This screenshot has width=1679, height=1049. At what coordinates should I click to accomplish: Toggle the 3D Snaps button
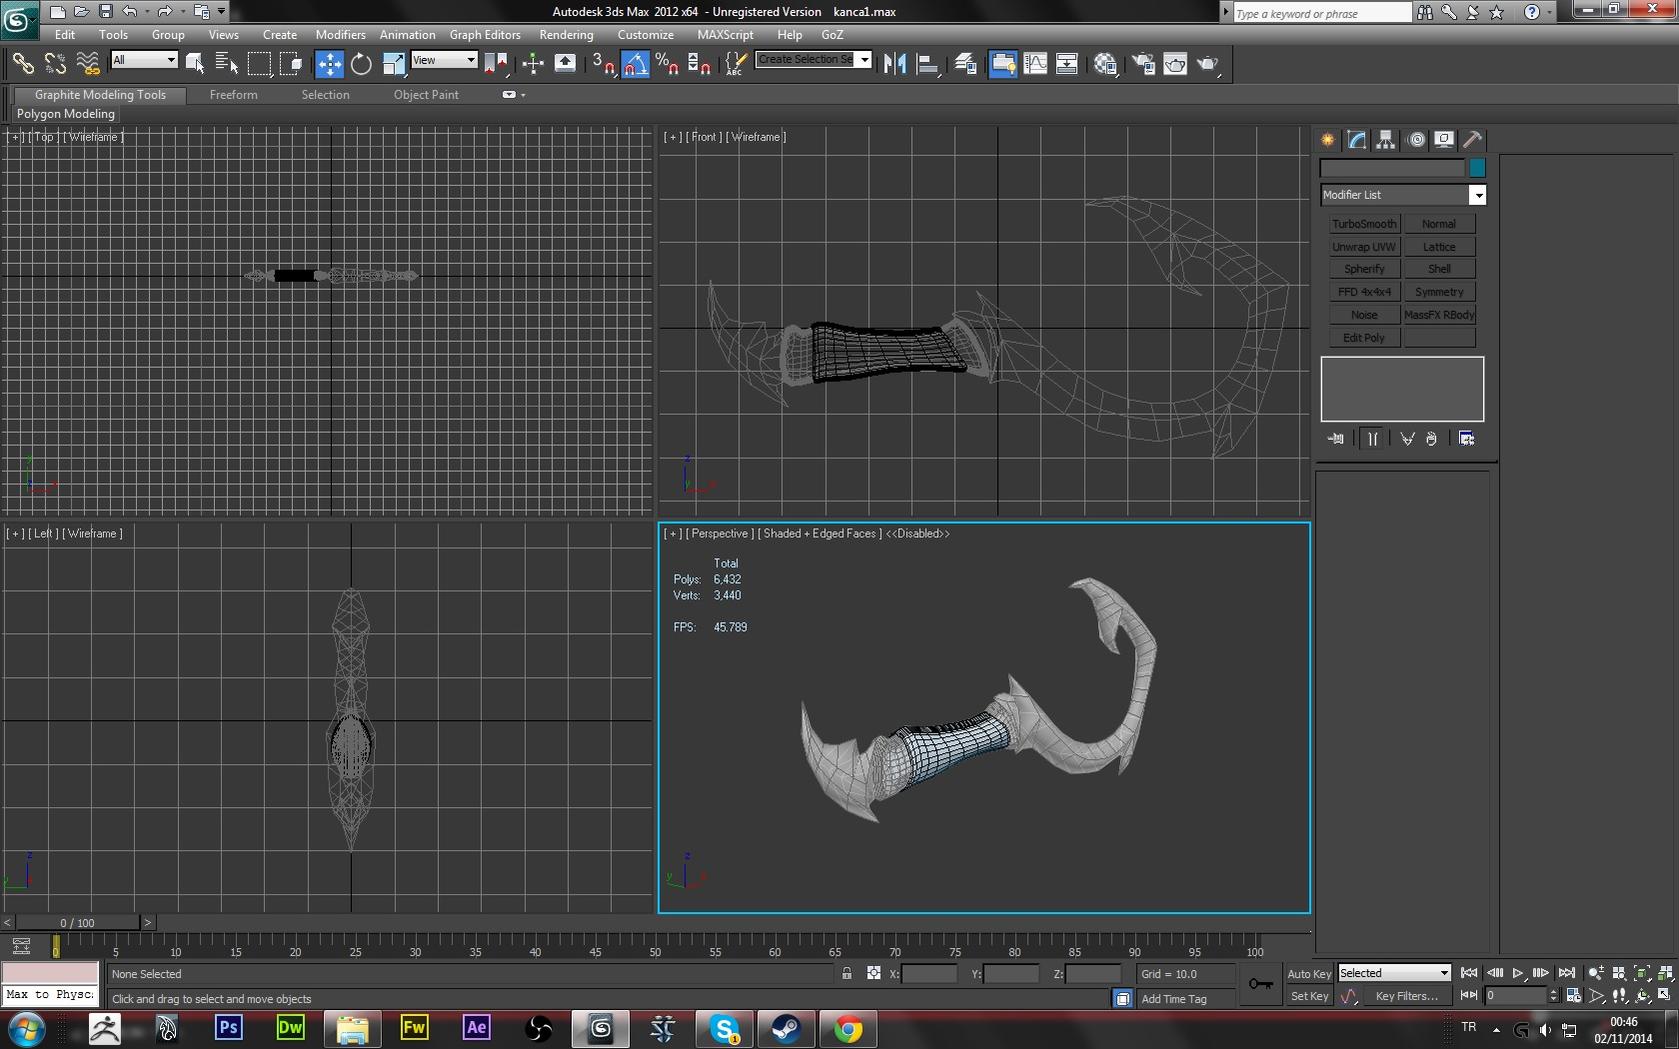603,64
